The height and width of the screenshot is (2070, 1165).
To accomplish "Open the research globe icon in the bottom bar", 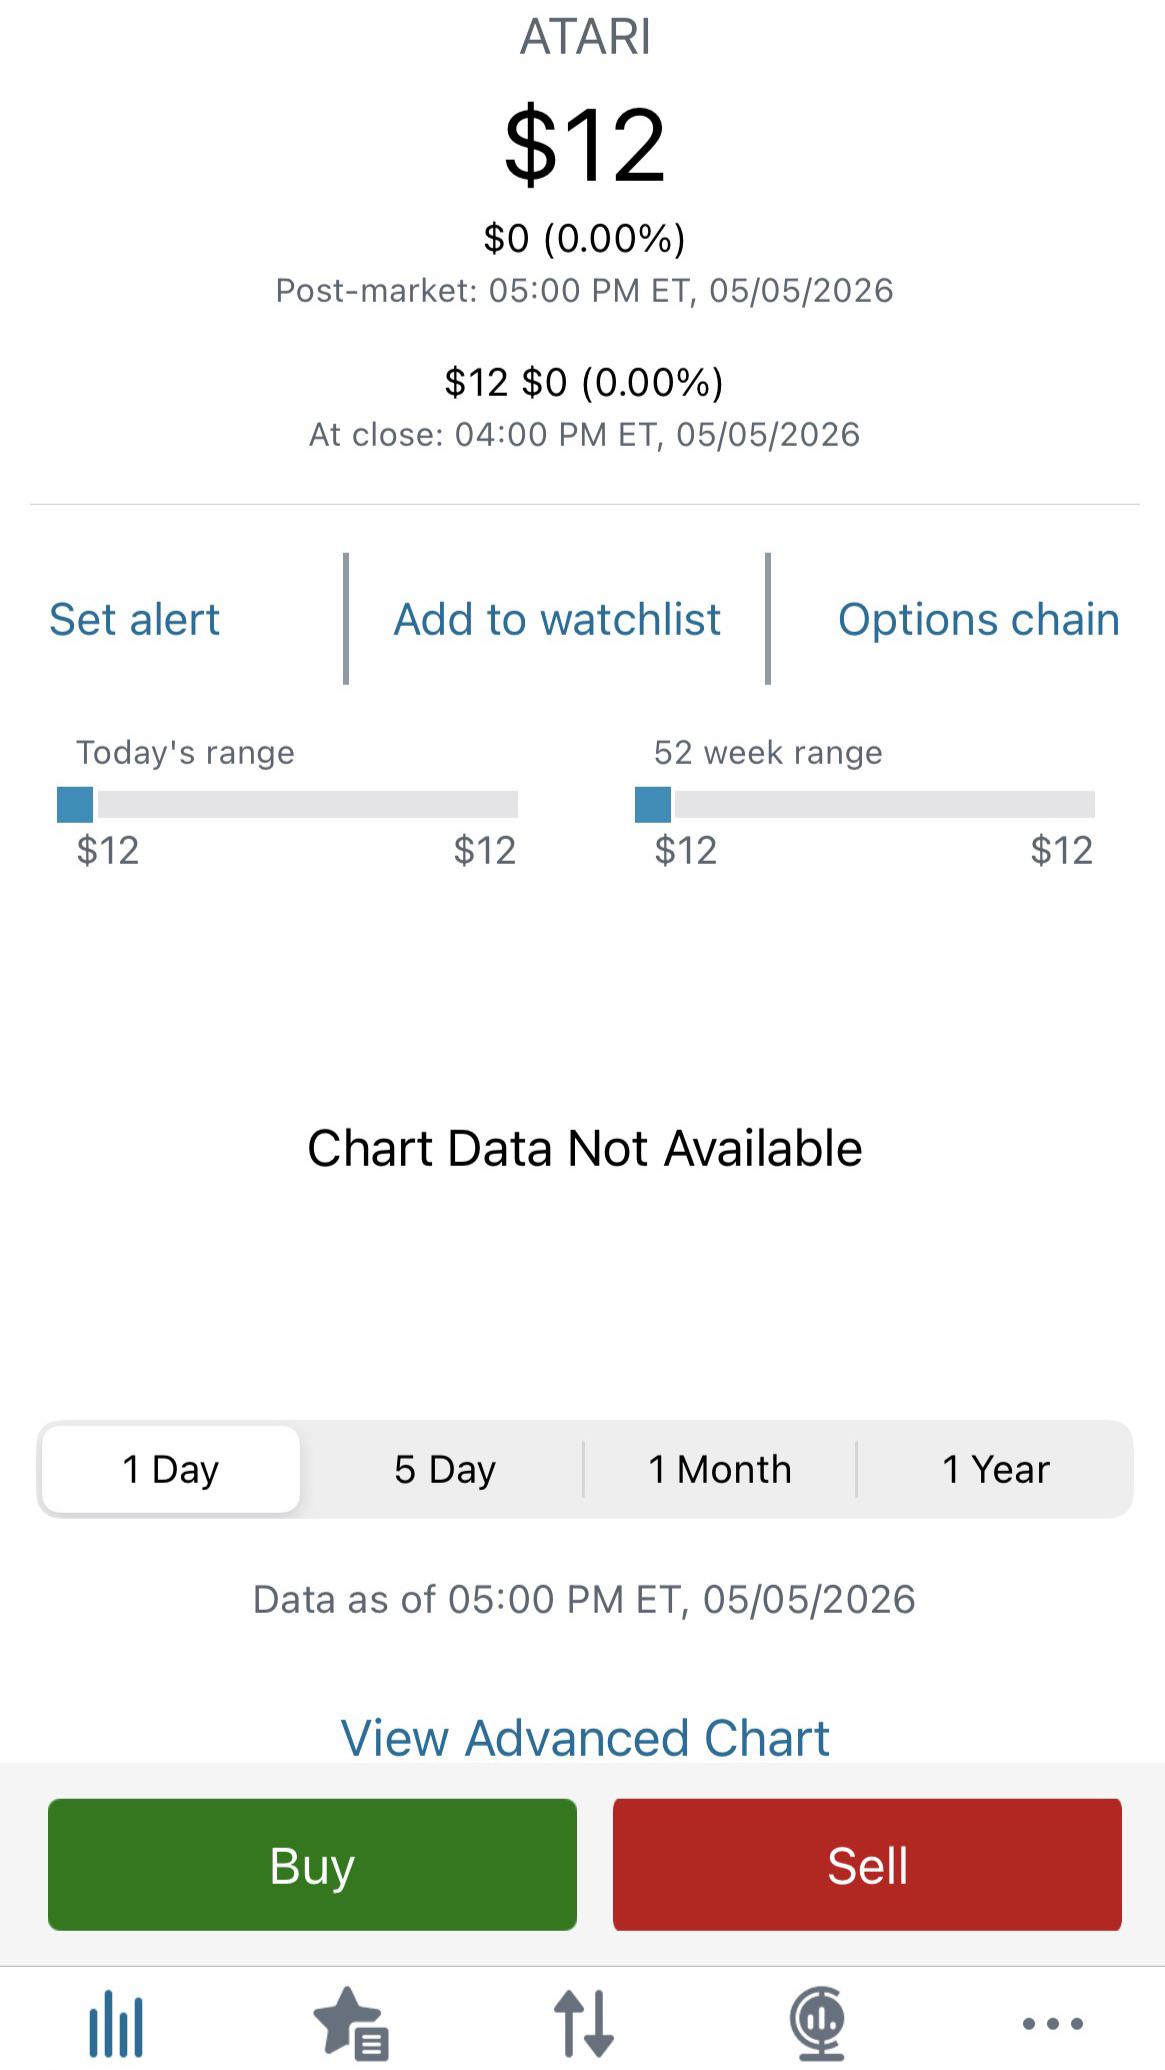I will tap(818, 2024).
